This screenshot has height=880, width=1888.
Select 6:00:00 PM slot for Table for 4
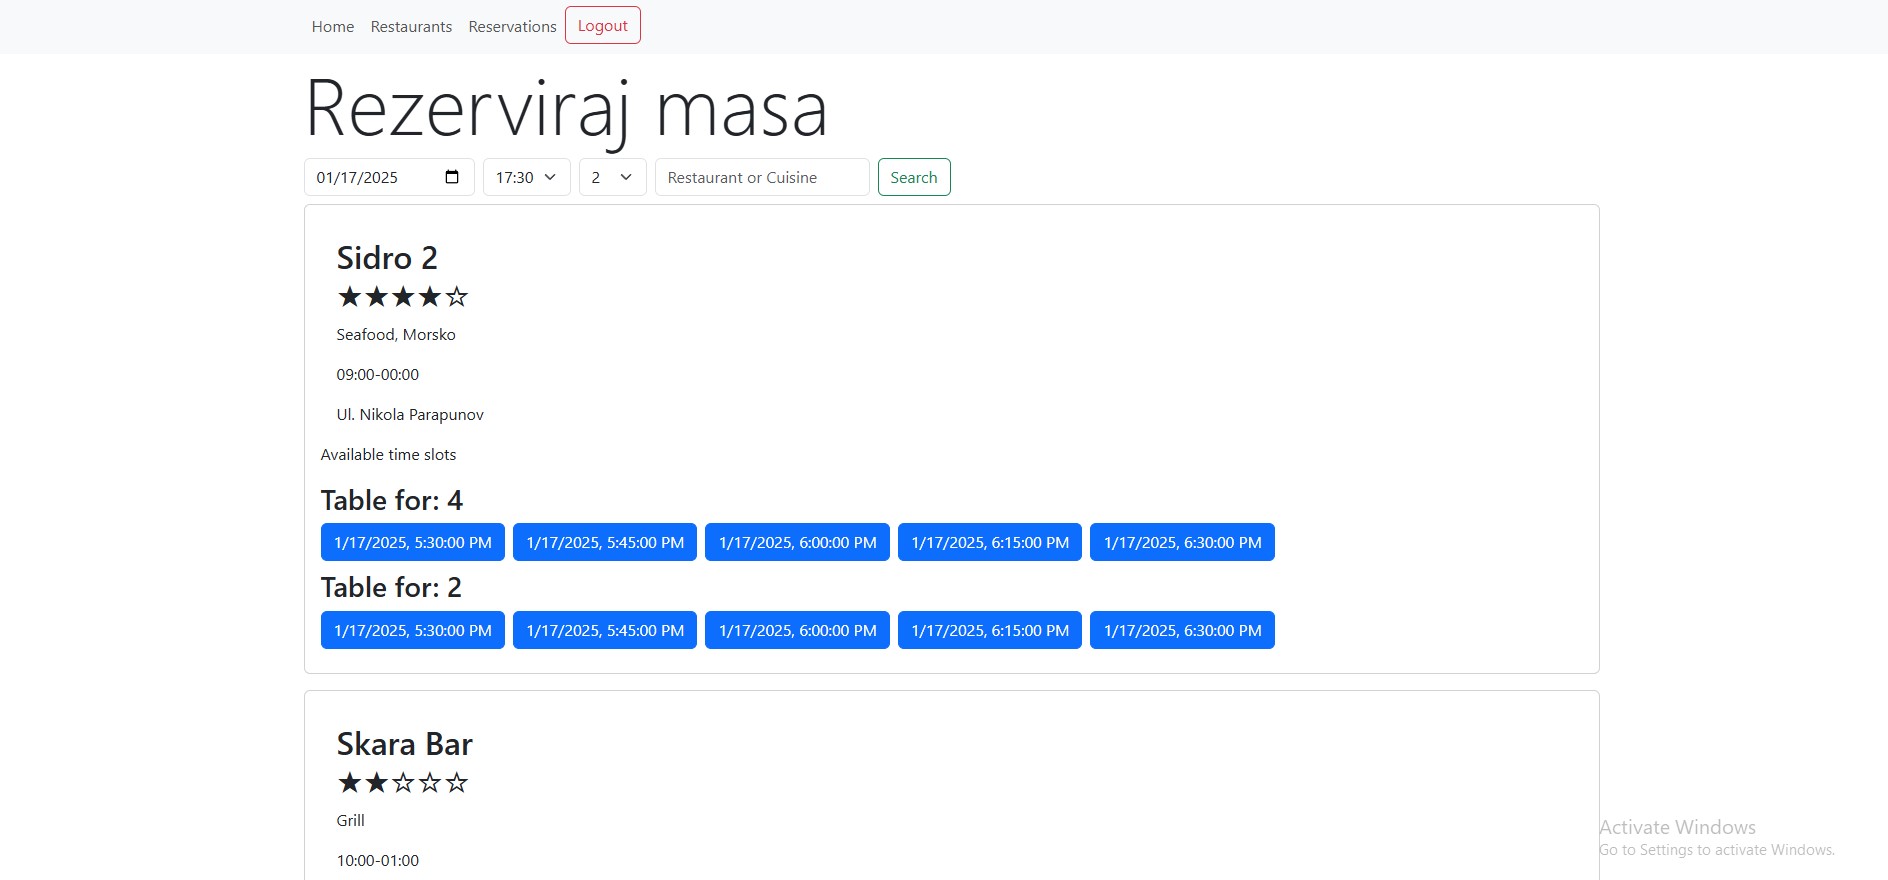tap(797, 542)
